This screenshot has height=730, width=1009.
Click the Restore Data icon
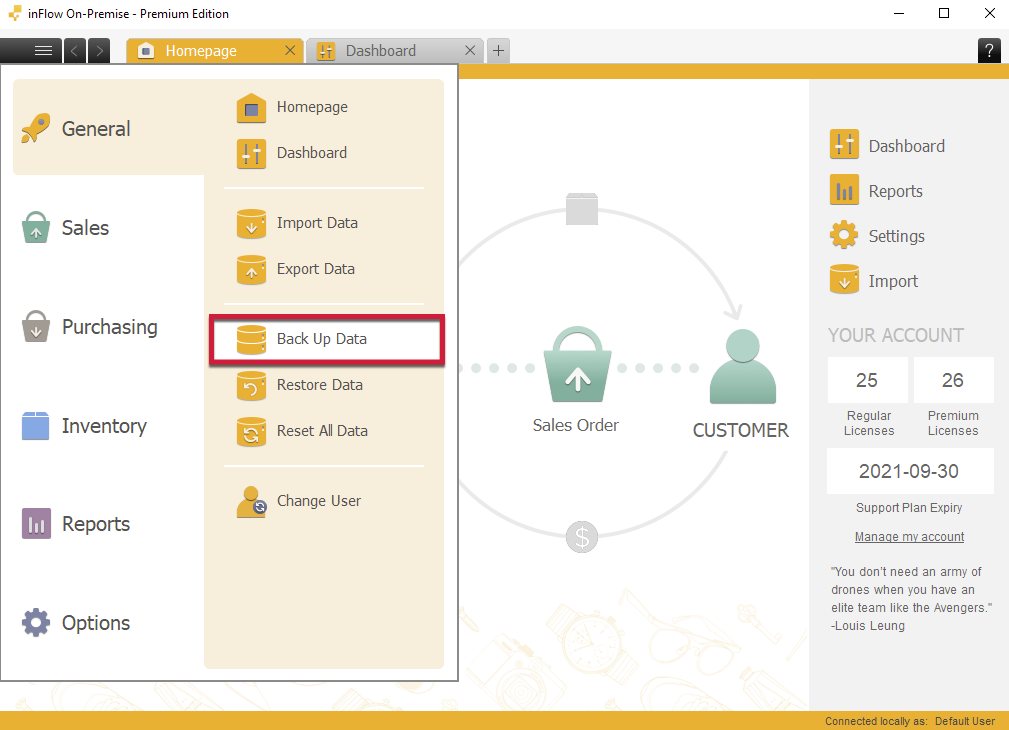[251, 386]
